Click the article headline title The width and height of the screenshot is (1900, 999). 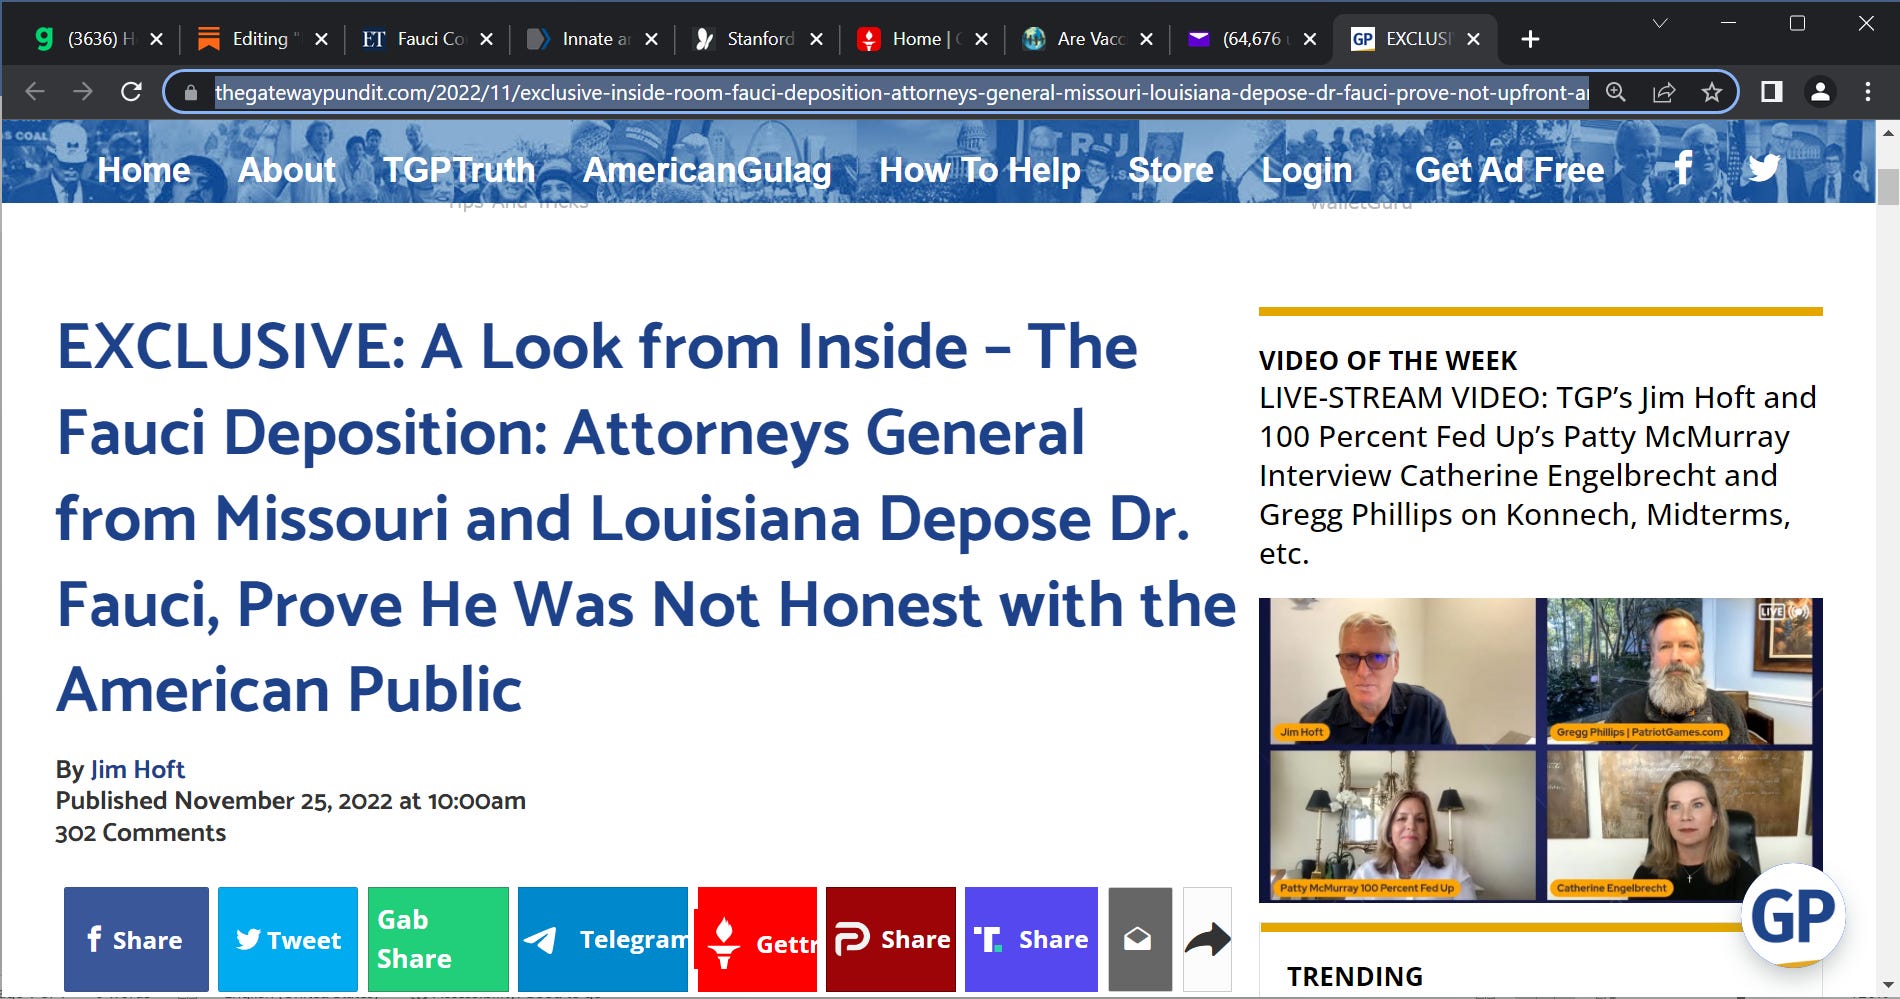click(x=646, y=518)
